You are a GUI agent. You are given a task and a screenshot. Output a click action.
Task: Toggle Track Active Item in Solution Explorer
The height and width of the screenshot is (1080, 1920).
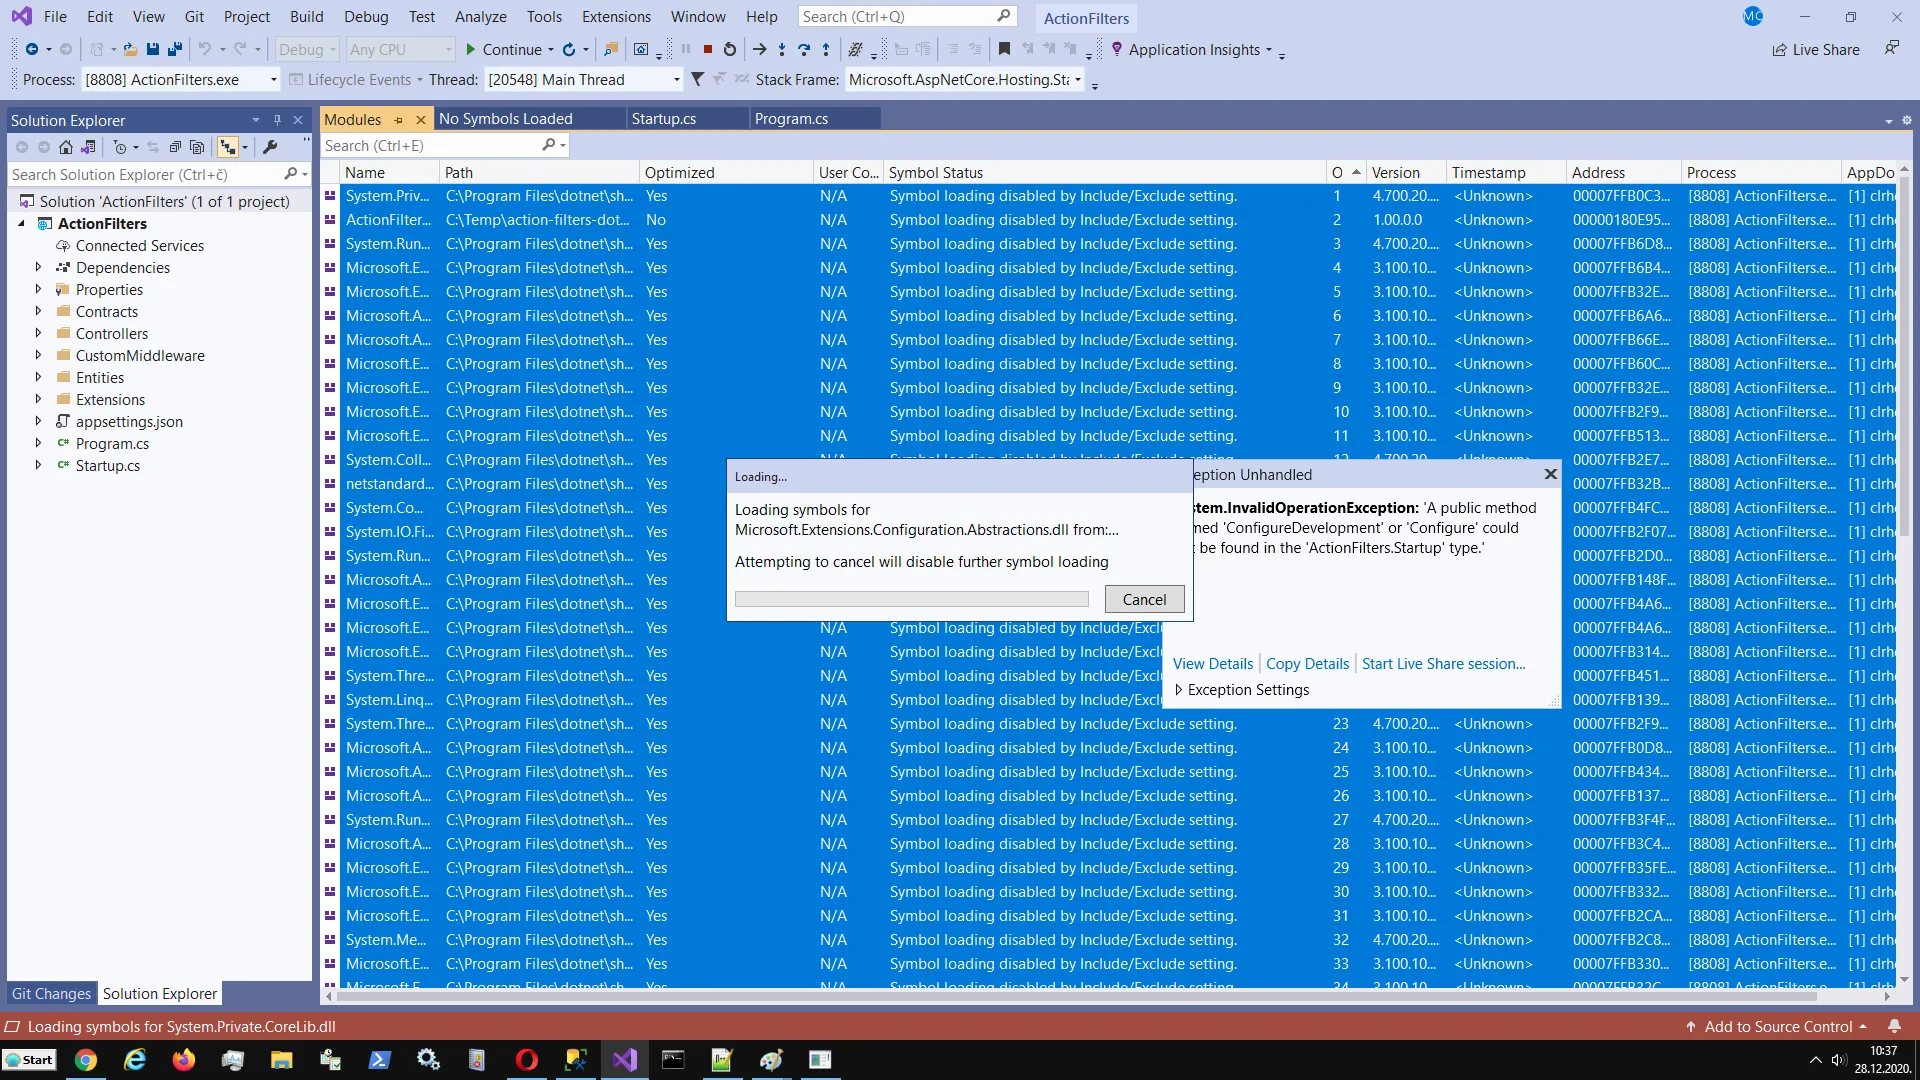[228, 147]
